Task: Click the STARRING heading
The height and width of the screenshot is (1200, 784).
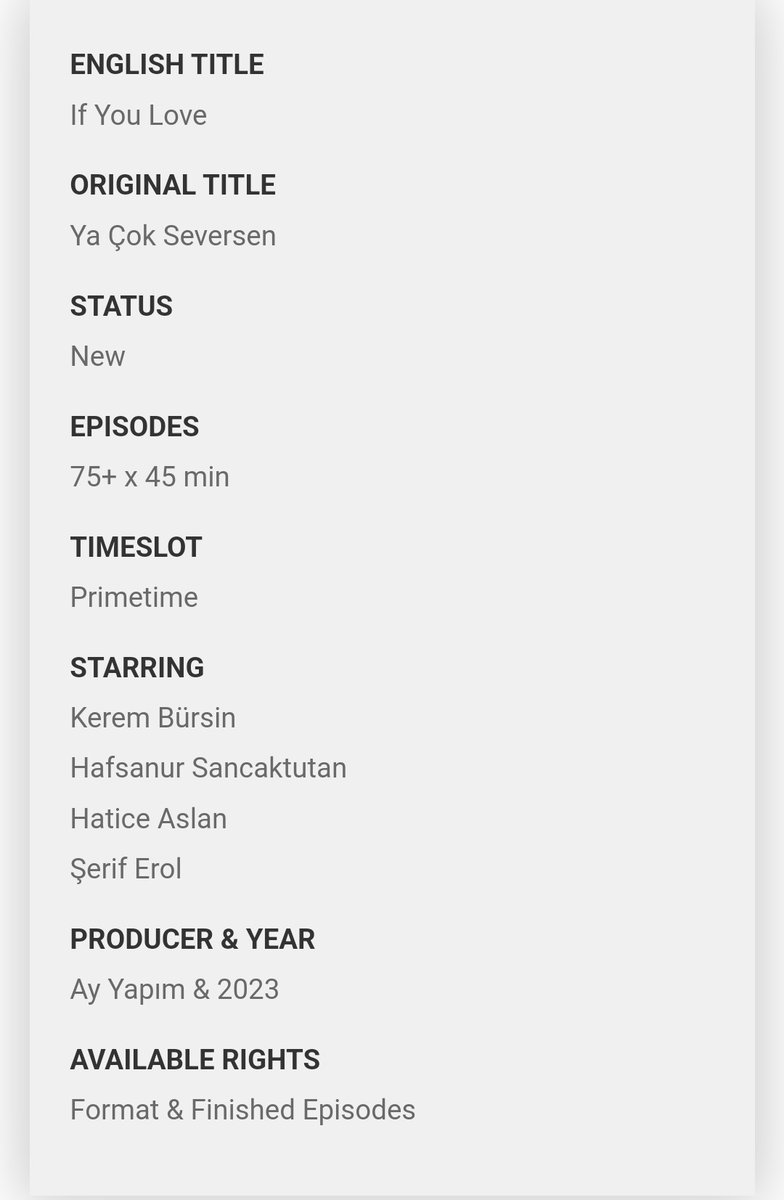Action: click(x=137, y=668)
